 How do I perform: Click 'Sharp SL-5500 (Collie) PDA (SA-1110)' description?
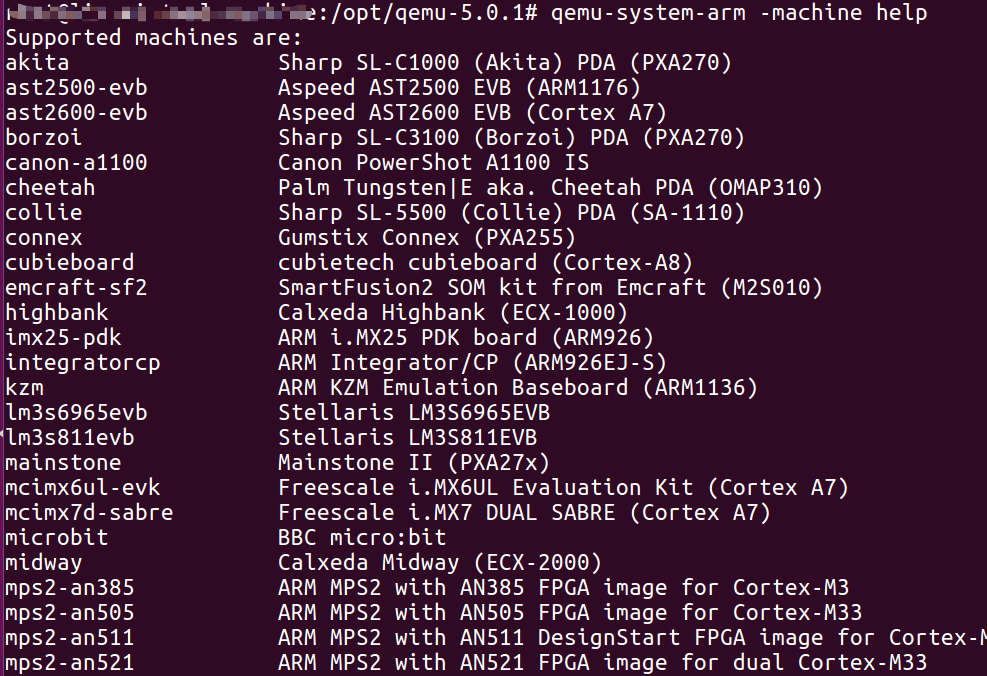[511, 213]
